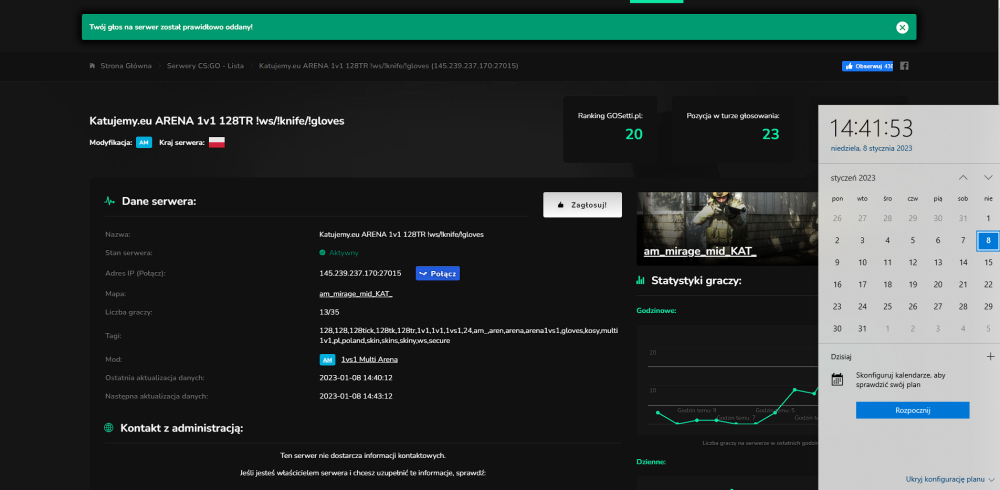Collapse with Ukryj konfigurację planu
Viewport: 1000px width, 490px height.
pos(950,479)
